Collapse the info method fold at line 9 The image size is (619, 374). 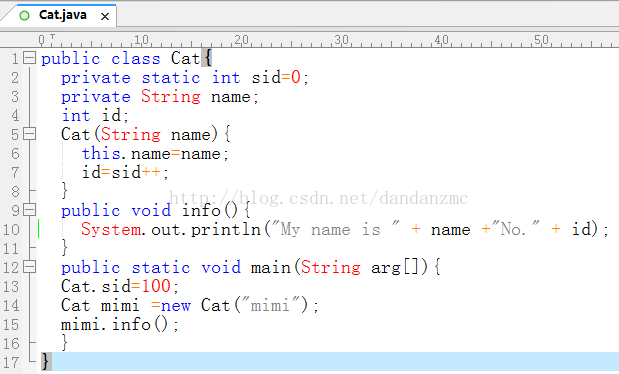tap(29, 209)
